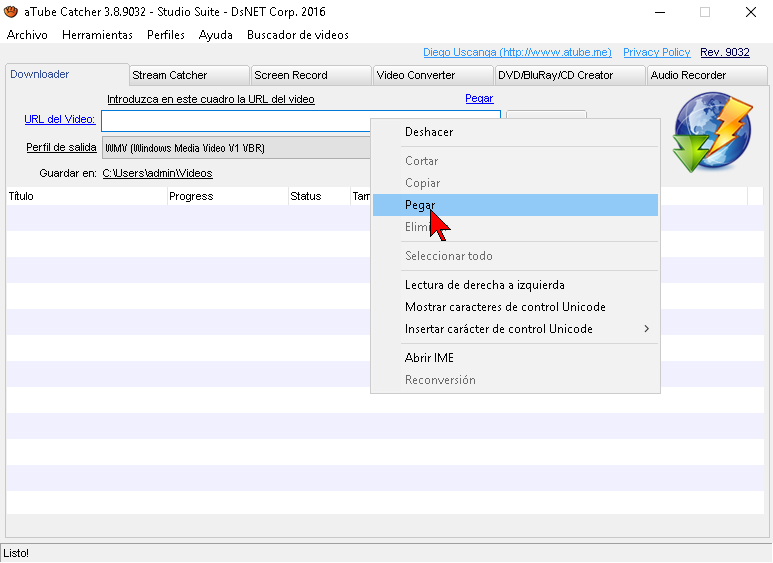Click the Progress column header
Viewport: 773px width, 563px height.
[228, 196]
